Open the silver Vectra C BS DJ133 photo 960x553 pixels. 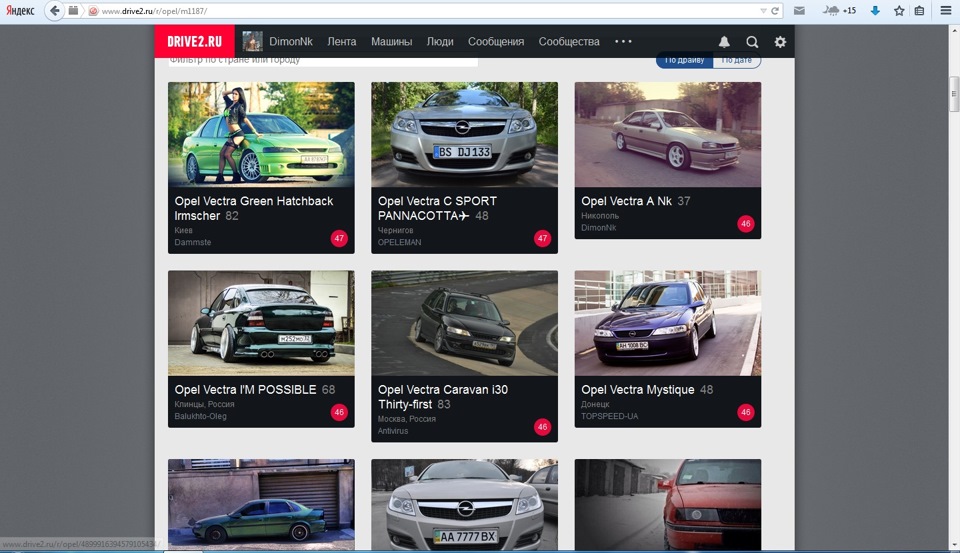(x=464, y=134)
